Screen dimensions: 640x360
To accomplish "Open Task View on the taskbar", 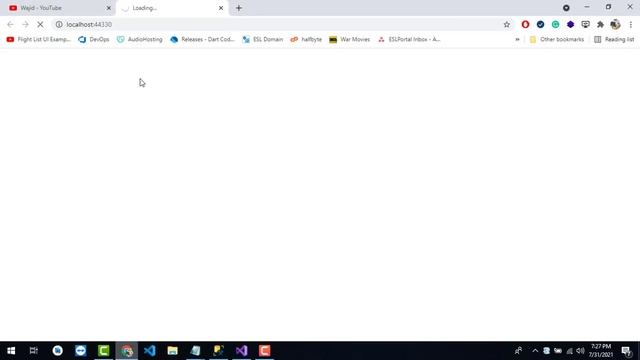I will (34, 351).
